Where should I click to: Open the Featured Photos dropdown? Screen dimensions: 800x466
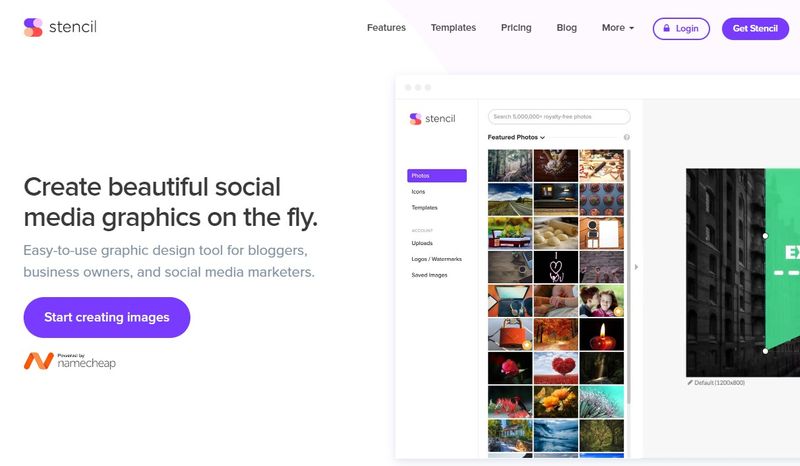tap(517, 137)
